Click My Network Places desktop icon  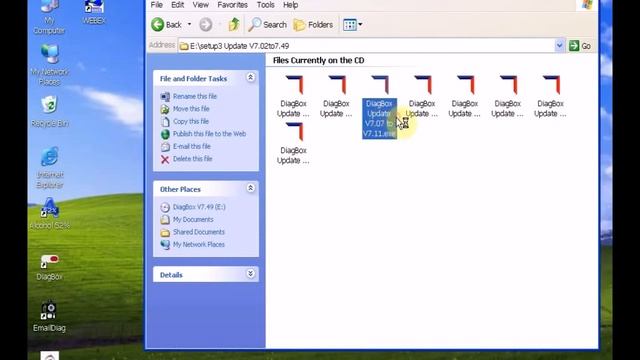(x=49, y=65)
